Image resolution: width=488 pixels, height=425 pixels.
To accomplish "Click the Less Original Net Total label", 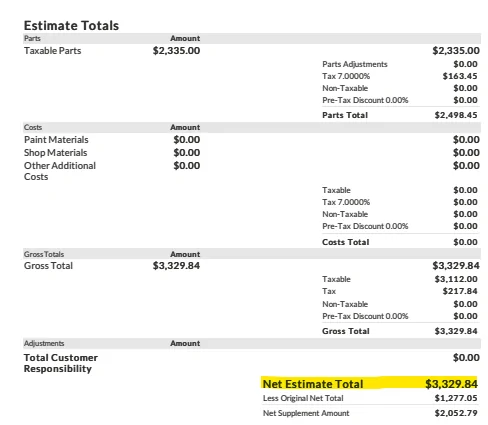I will point(303,398).
